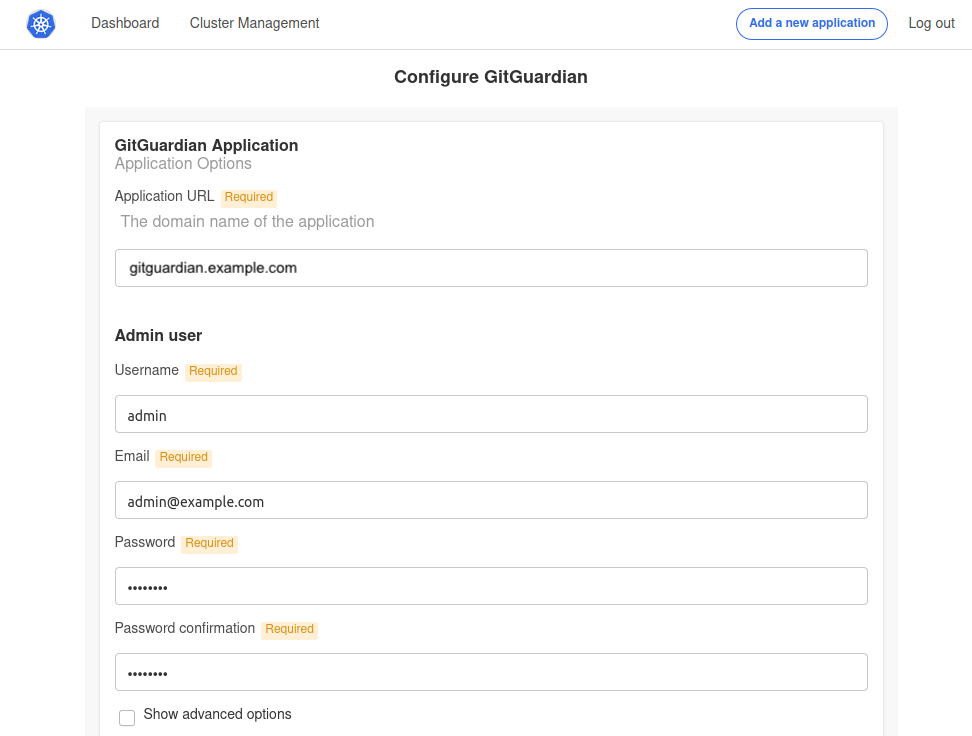
Task: Click the Username label
Action: (146, 370)
